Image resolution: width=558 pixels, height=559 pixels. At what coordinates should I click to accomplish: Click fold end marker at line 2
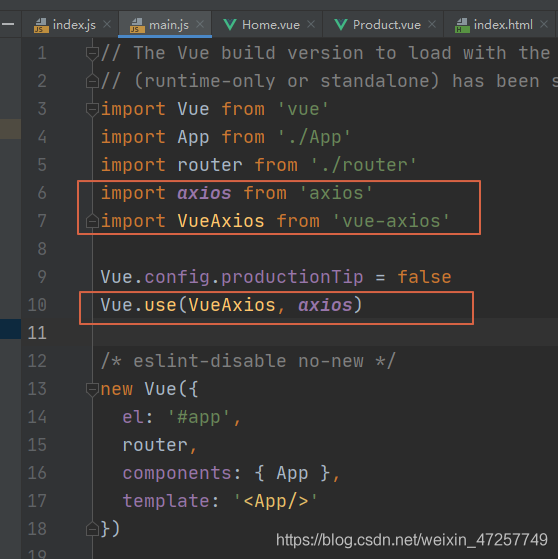[92, 81]
